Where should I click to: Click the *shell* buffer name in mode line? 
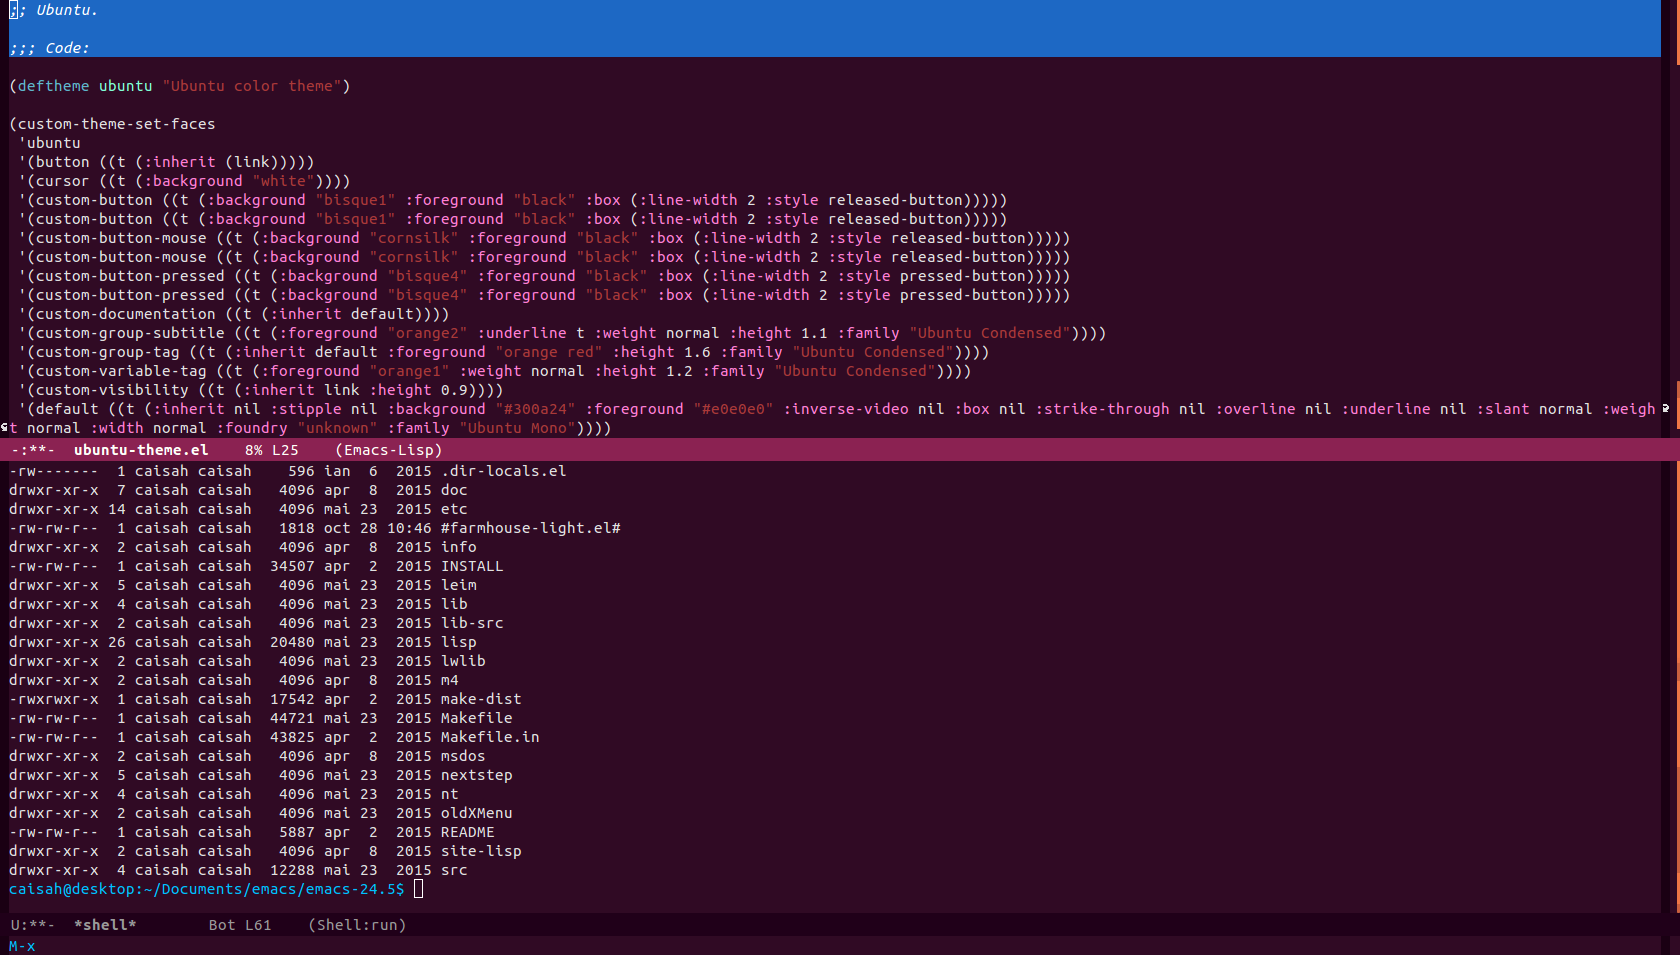pyautogui.click(x=105, y=925)
